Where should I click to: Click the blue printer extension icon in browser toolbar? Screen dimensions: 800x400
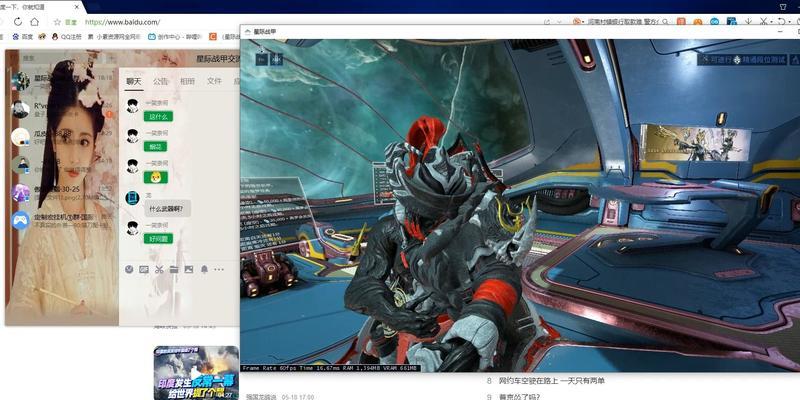pyautogui.click(x=732, y=22)
